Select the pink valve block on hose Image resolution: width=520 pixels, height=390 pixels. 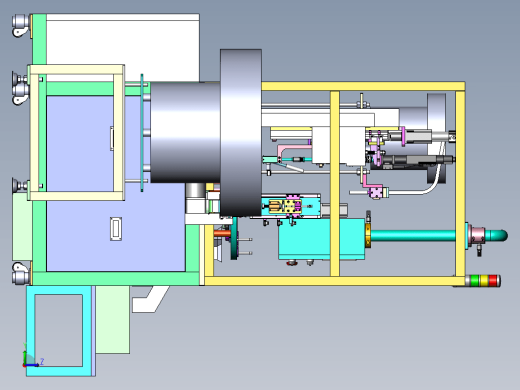click(x=376, y=192)
